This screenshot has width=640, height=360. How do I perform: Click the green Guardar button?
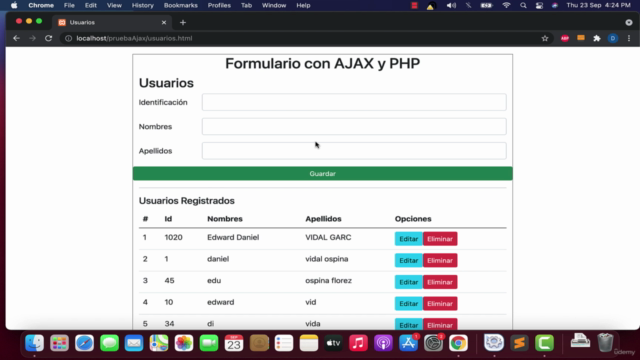[x=322, y=173]
